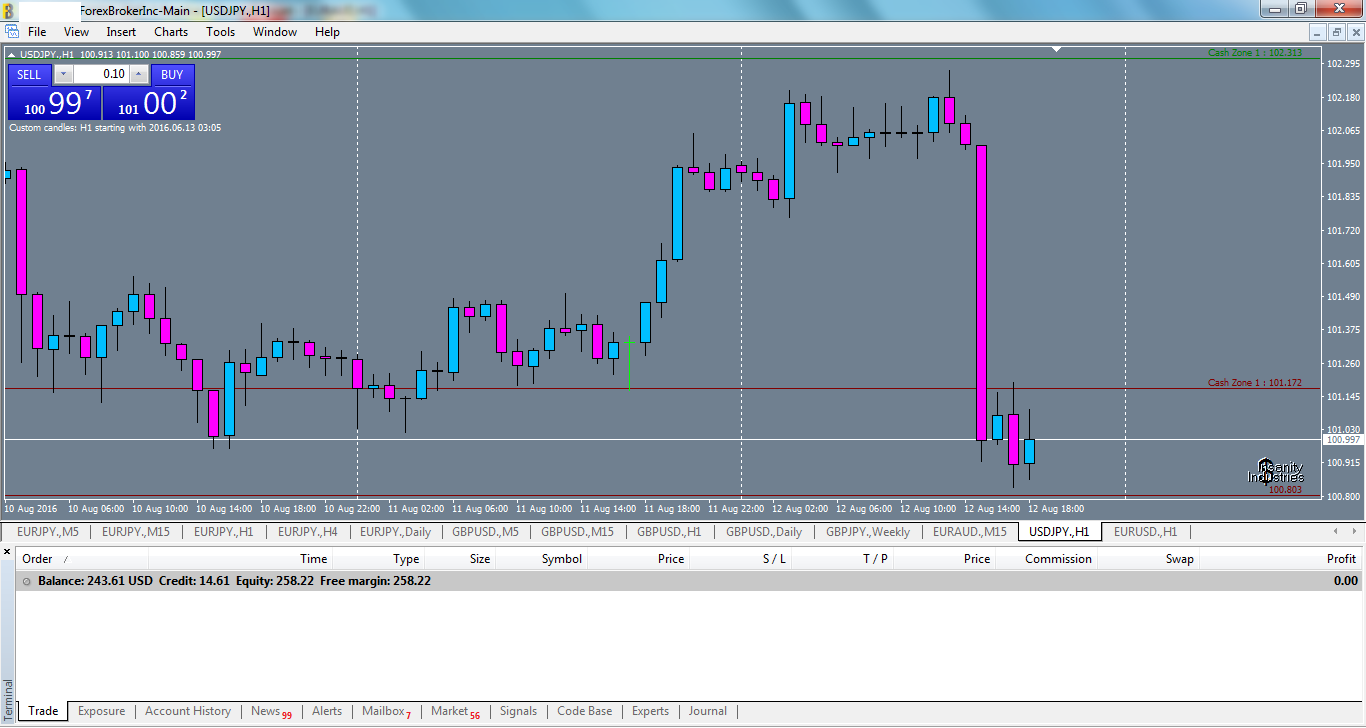Click the MetaTrader chart icon beside File menu

(12, 31)
